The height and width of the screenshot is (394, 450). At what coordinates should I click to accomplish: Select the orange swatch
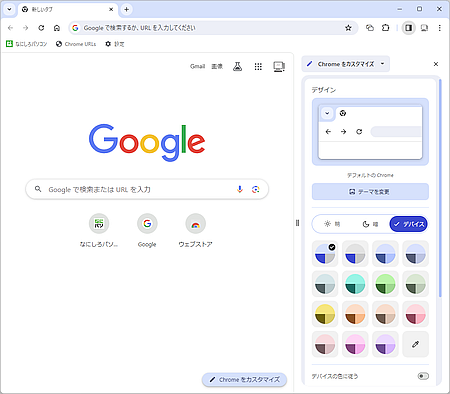355,314
